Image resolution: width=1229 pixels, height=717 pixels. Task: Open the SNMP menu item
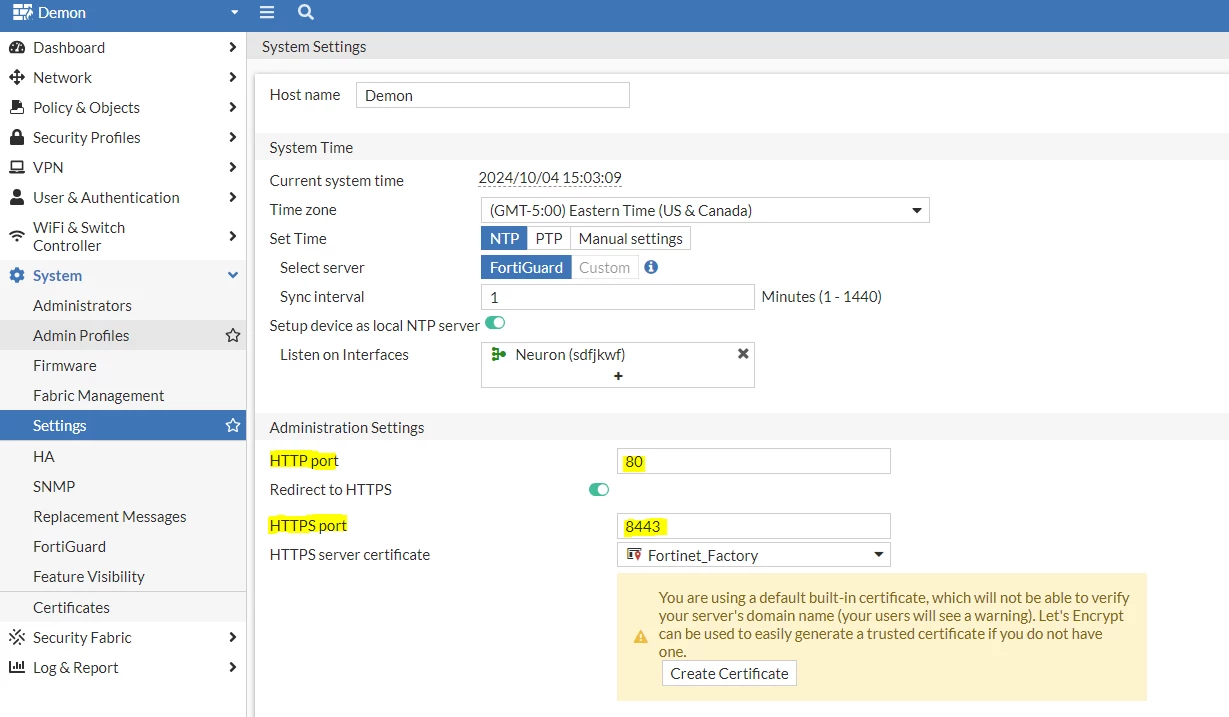pos(123,486)
